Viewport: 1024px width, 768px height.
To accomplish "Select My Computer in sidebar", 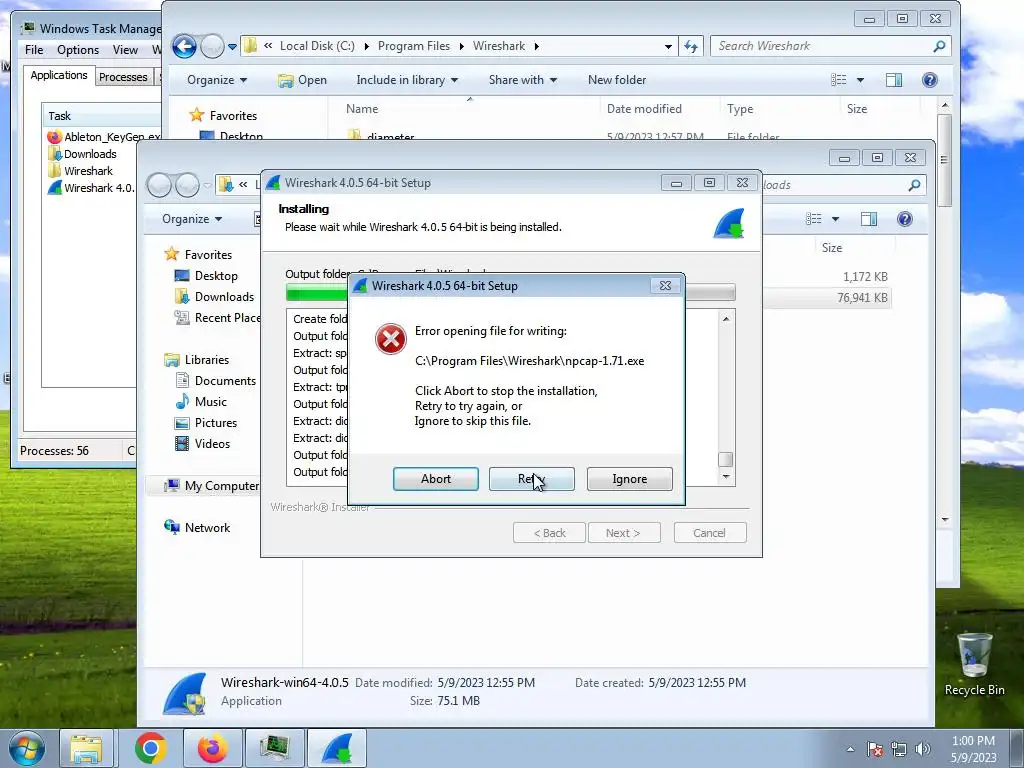I will (x=212, y=485).
